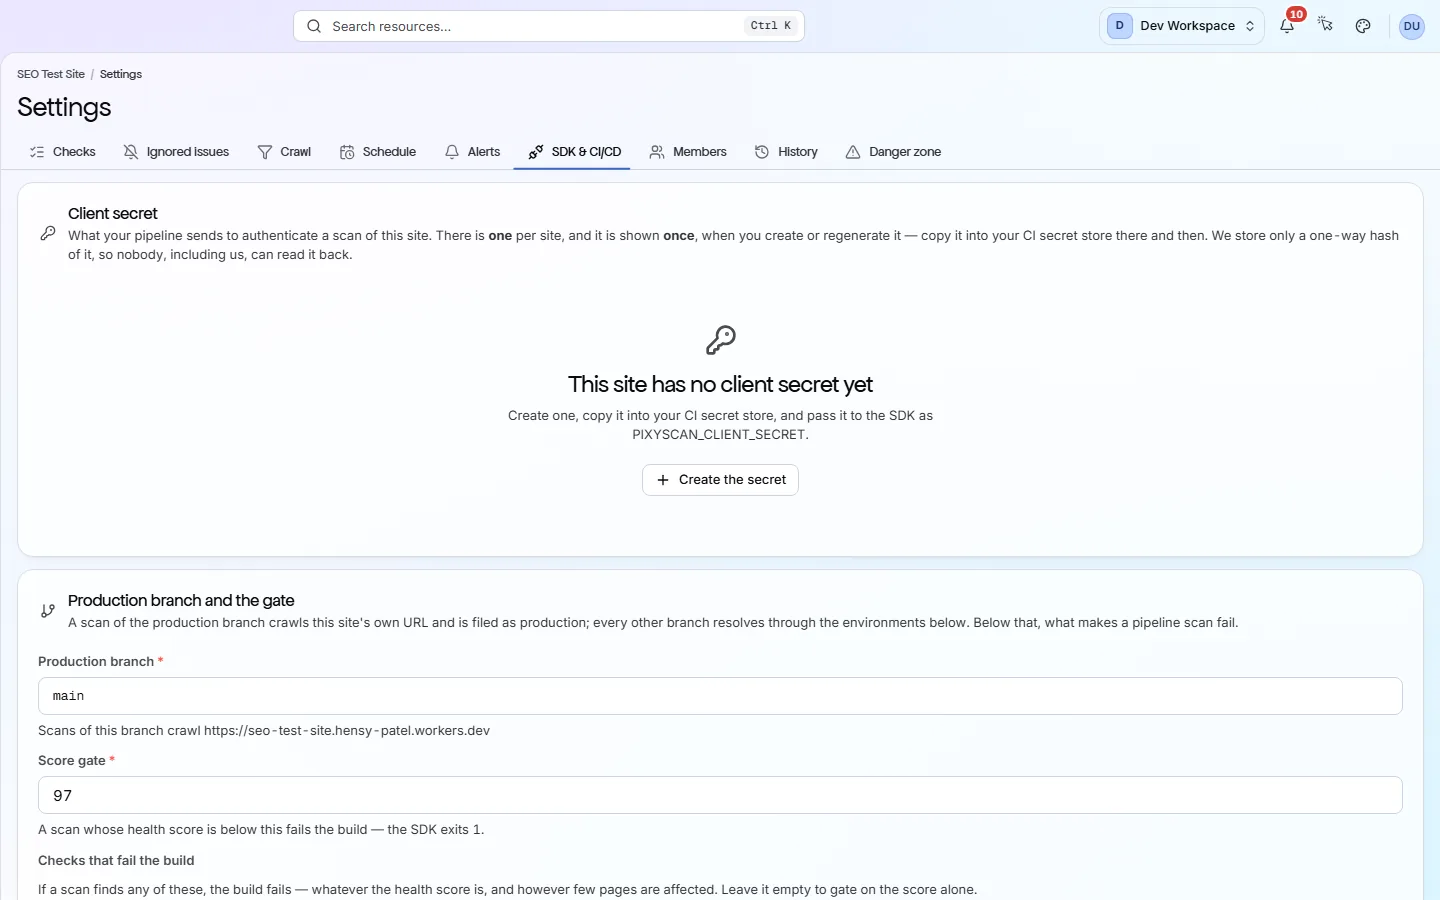The width and height of the screenshot is (1440, 900).
Task: Click the large key icon above the heading
Action: point(720,340)
